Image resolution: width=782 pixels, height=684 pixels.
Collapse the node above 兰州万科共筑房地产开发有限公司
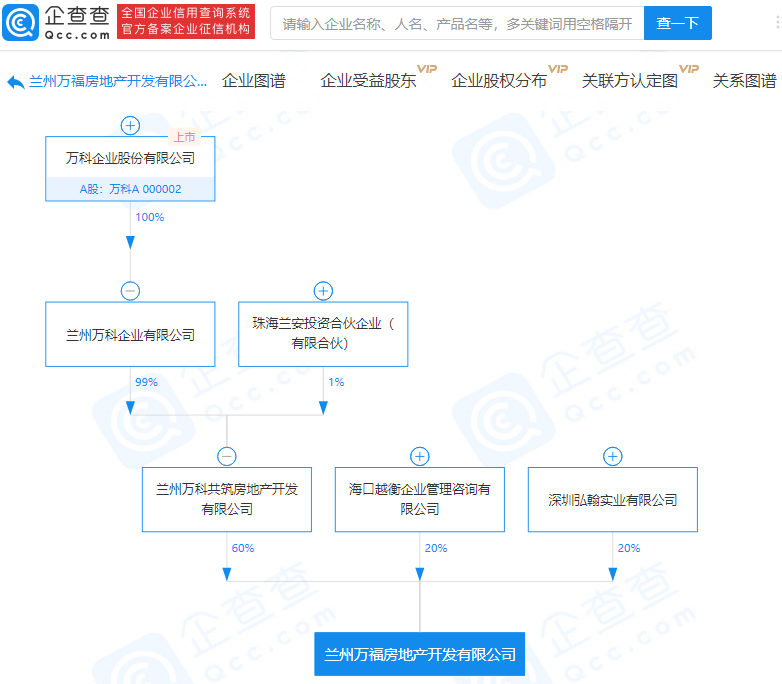coord(227,456)
